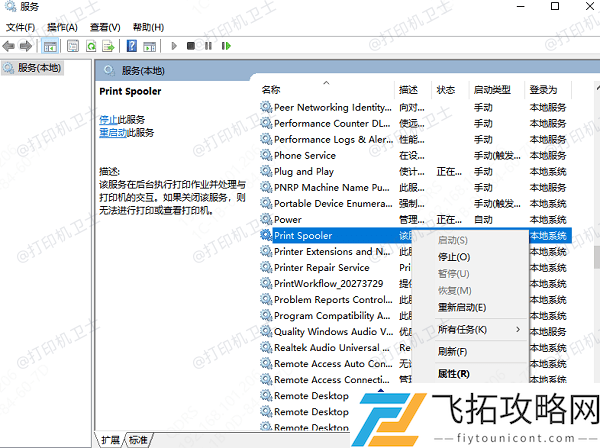Click the Refresh toolbar icon

(91, 46)
